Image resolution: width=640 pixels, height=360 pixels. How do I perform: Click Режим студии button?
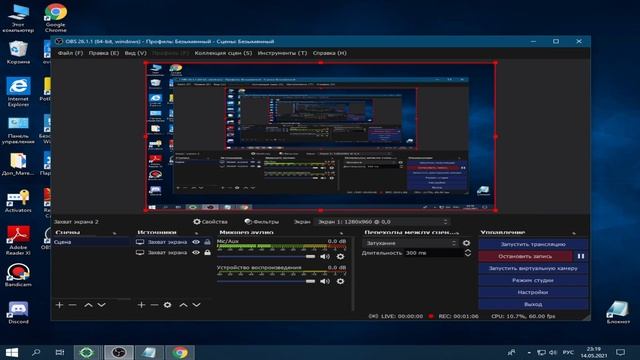(533, 280)
